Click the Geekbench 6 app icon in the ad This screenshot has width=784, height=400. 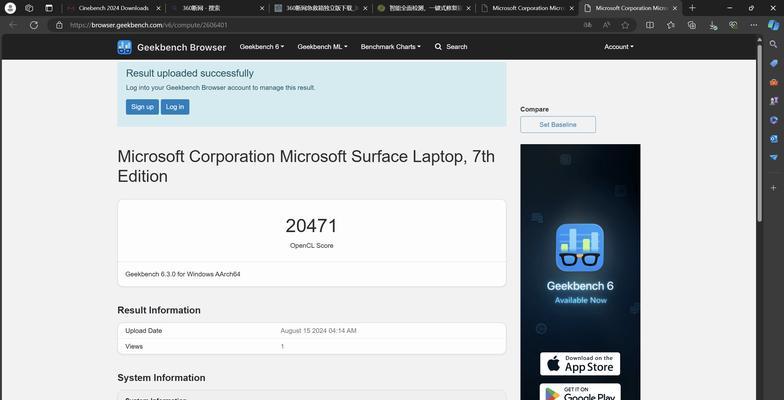pos(580,247)
